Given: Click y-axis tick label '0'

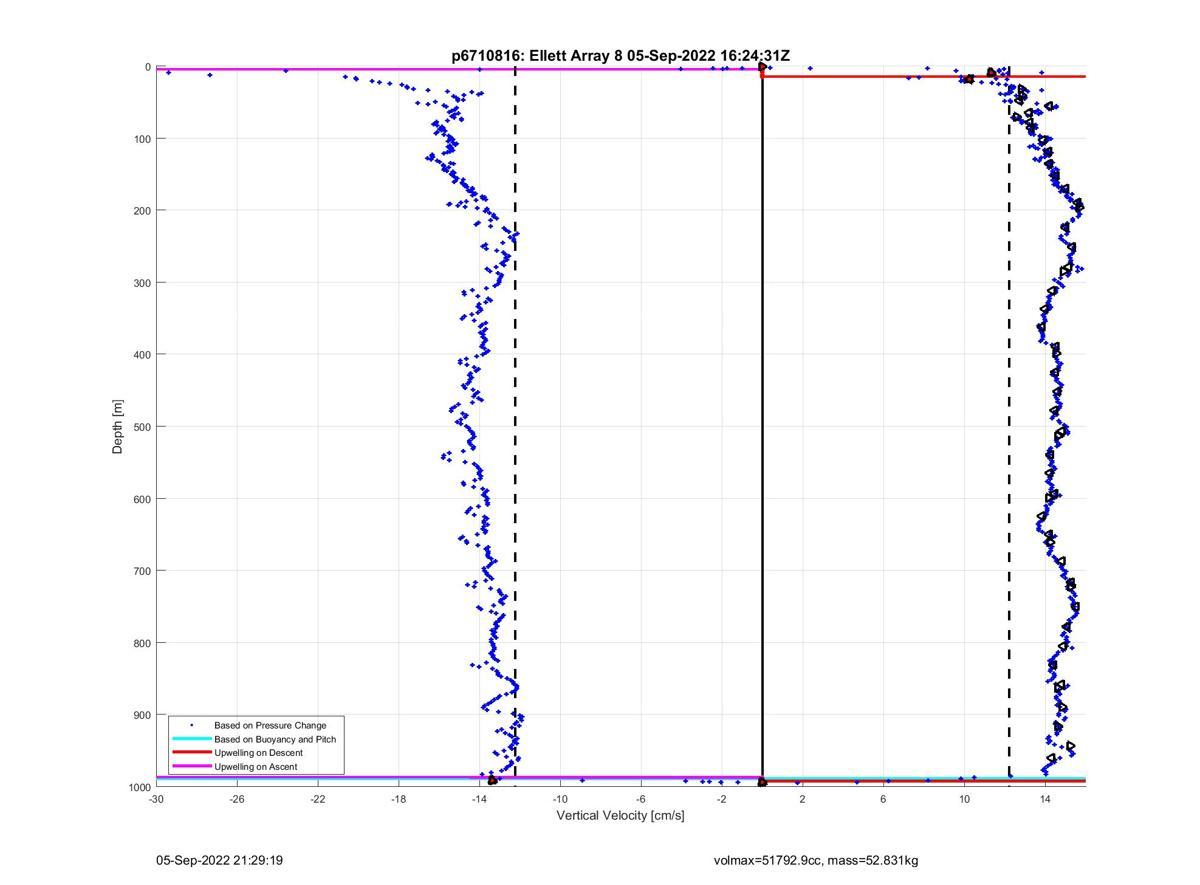Looking at the screenshot, I should [x=148, y=67].
